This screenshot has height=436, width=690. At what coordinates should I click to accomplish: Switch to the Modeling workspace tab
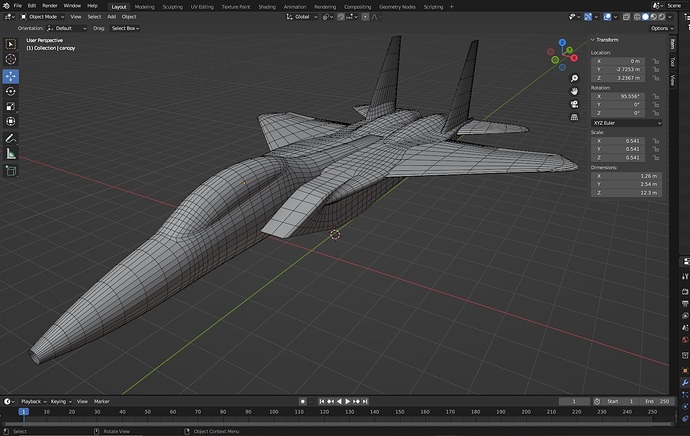coord(144,7)
